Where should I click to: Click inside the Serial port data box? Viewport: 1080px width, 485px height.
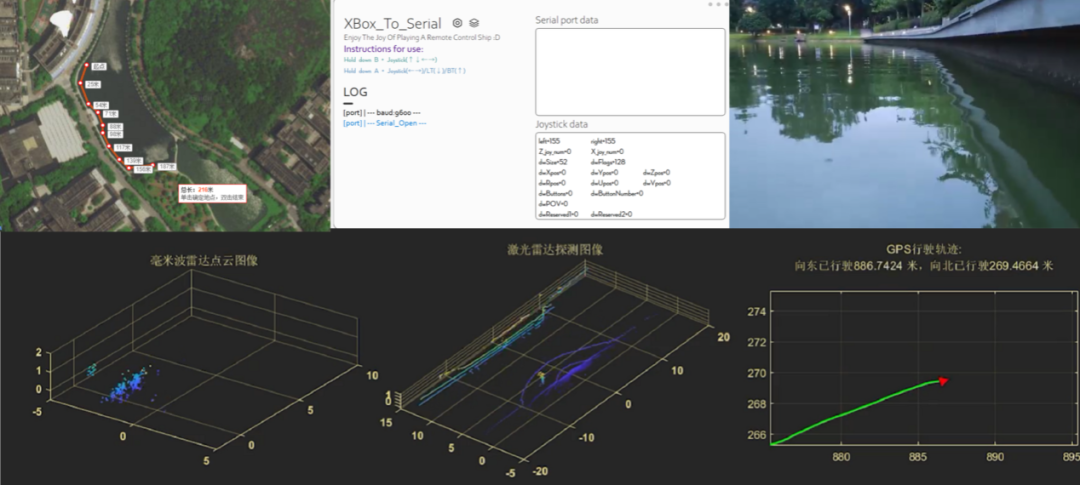(x=629, y=71)
